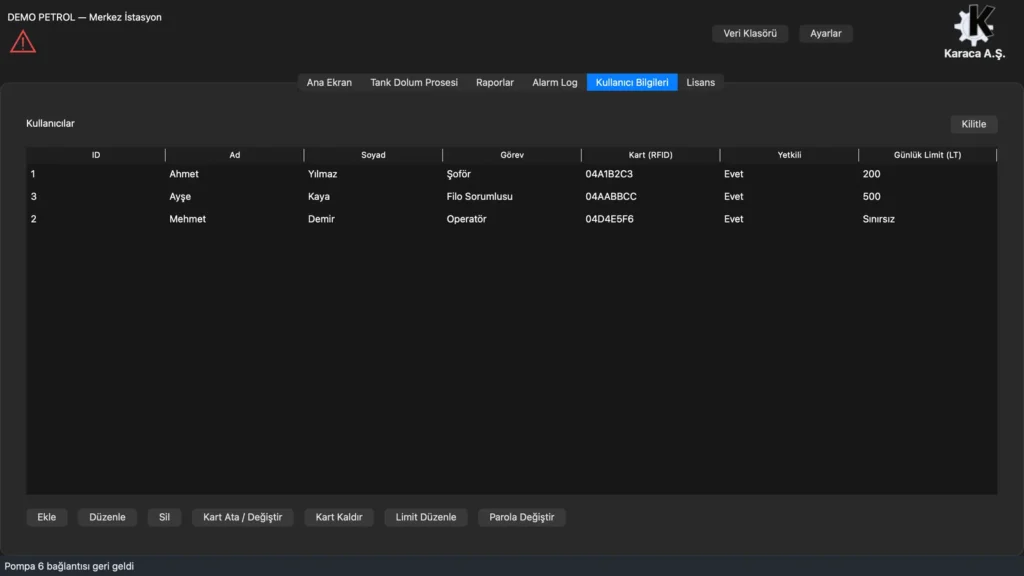Open the Raporlar tab
Image resolution: width=1024 pixels, height=576 pixels.
click(x=494, y=82)
